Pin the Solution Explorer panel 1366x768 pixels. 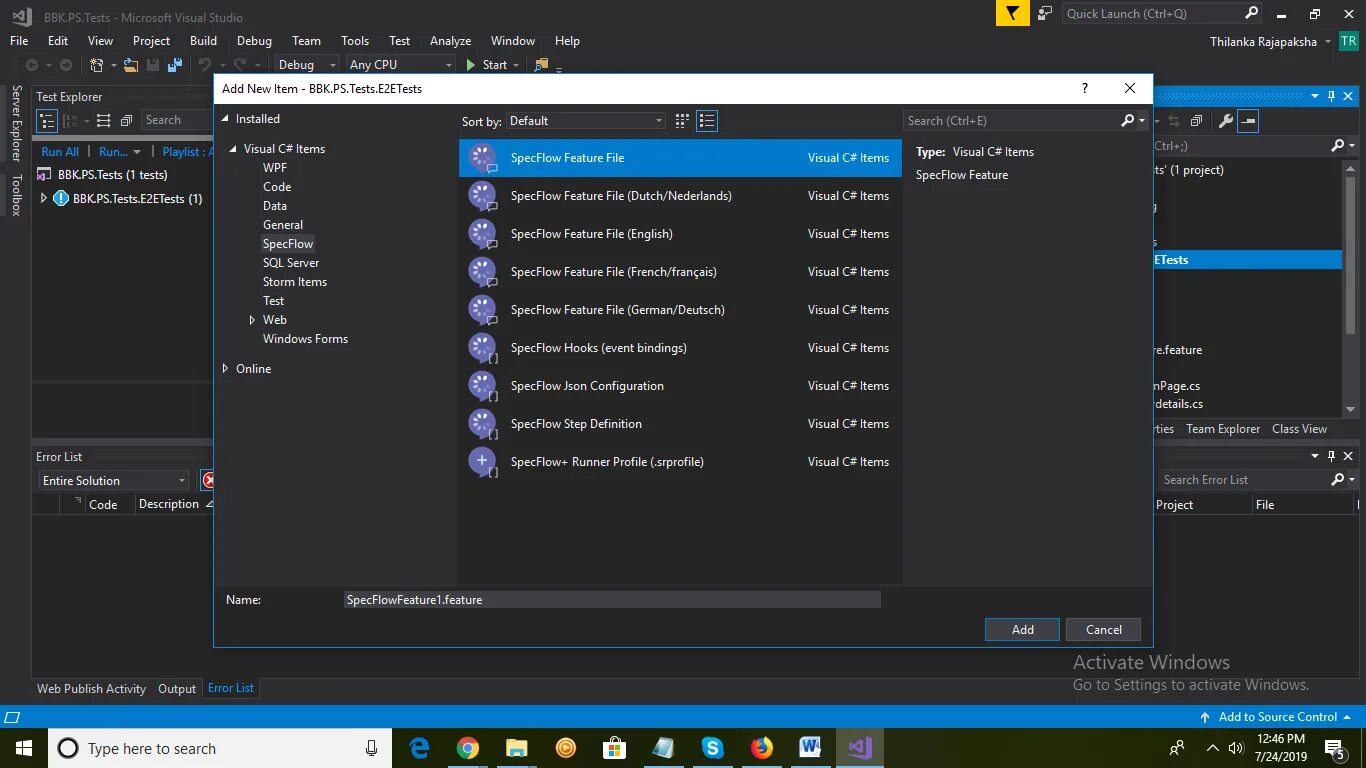(x=1331, y=96)
